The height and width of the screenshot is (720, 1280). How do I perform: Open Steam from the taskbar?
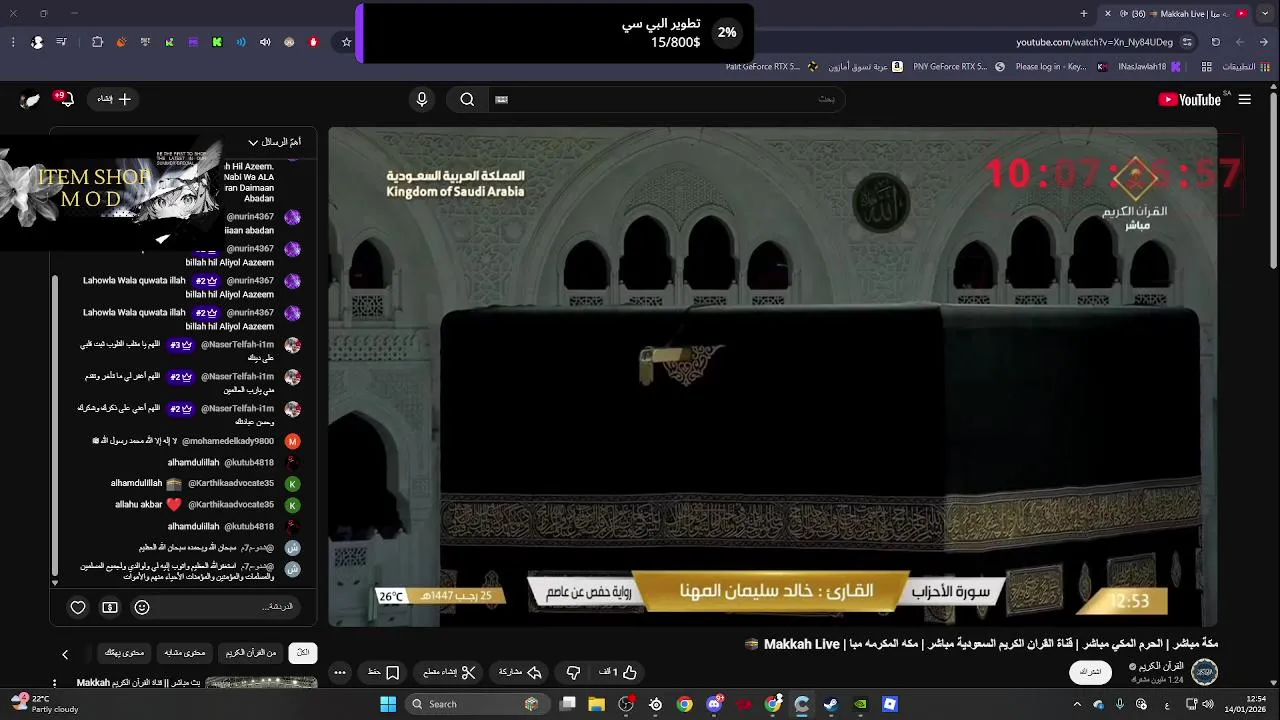[831, 704]
